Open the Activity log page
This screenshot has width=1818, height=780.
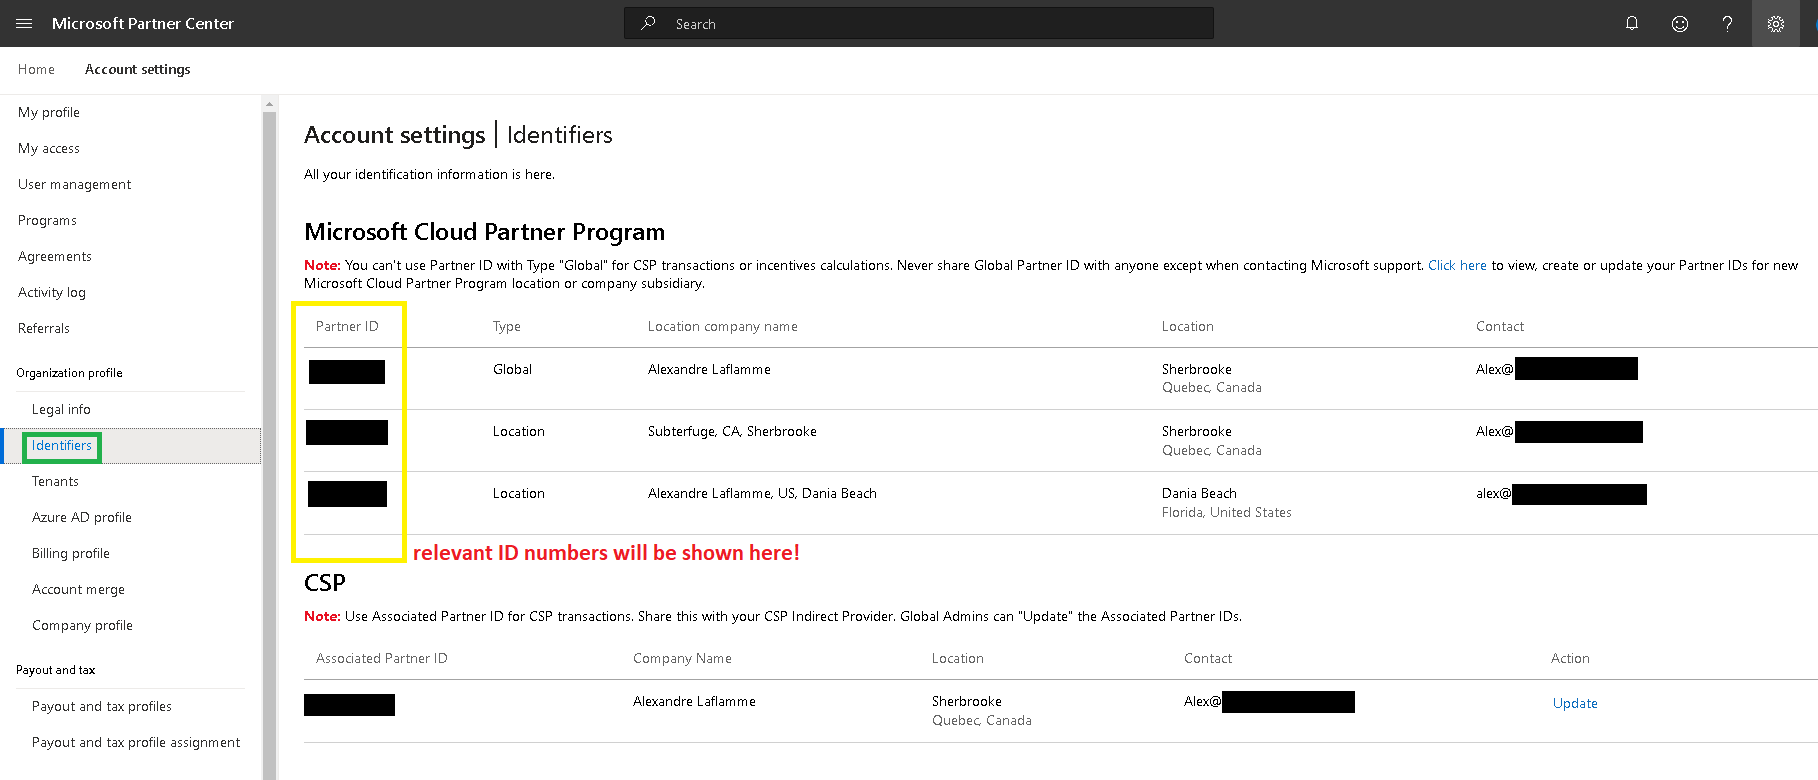52,292
